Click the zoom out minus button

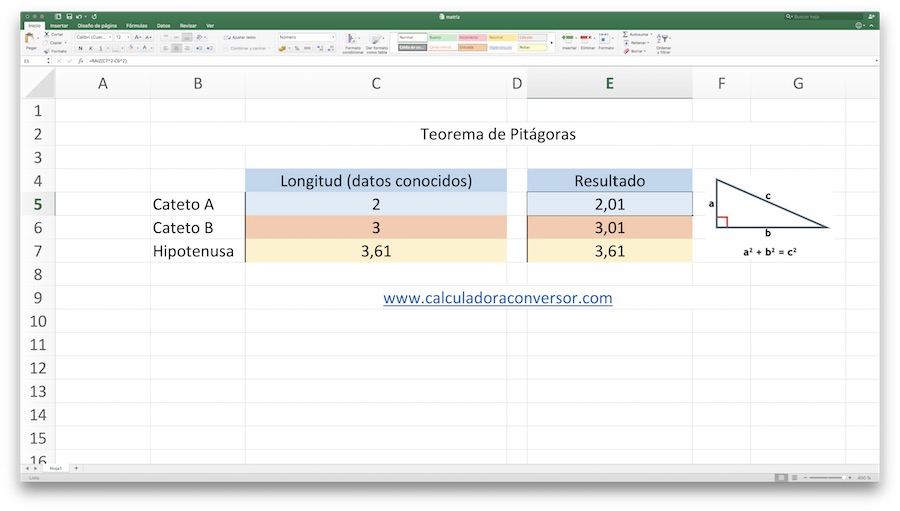805,478
